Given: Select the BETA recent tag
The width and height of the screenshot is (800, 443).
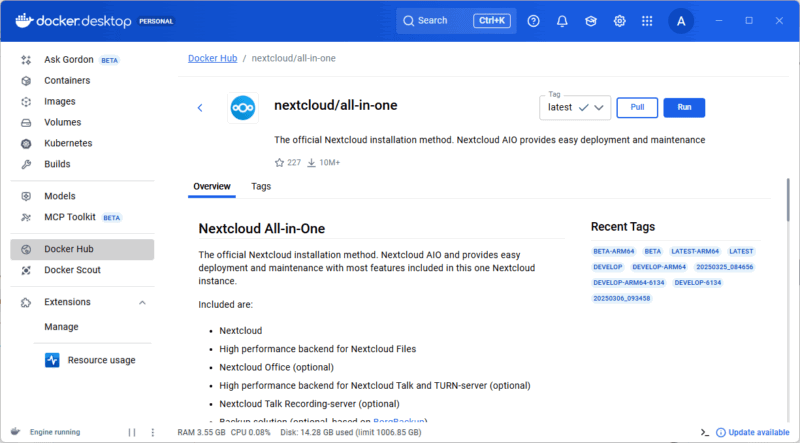Looking at the screenshot, I should click(x=653, y=251).
